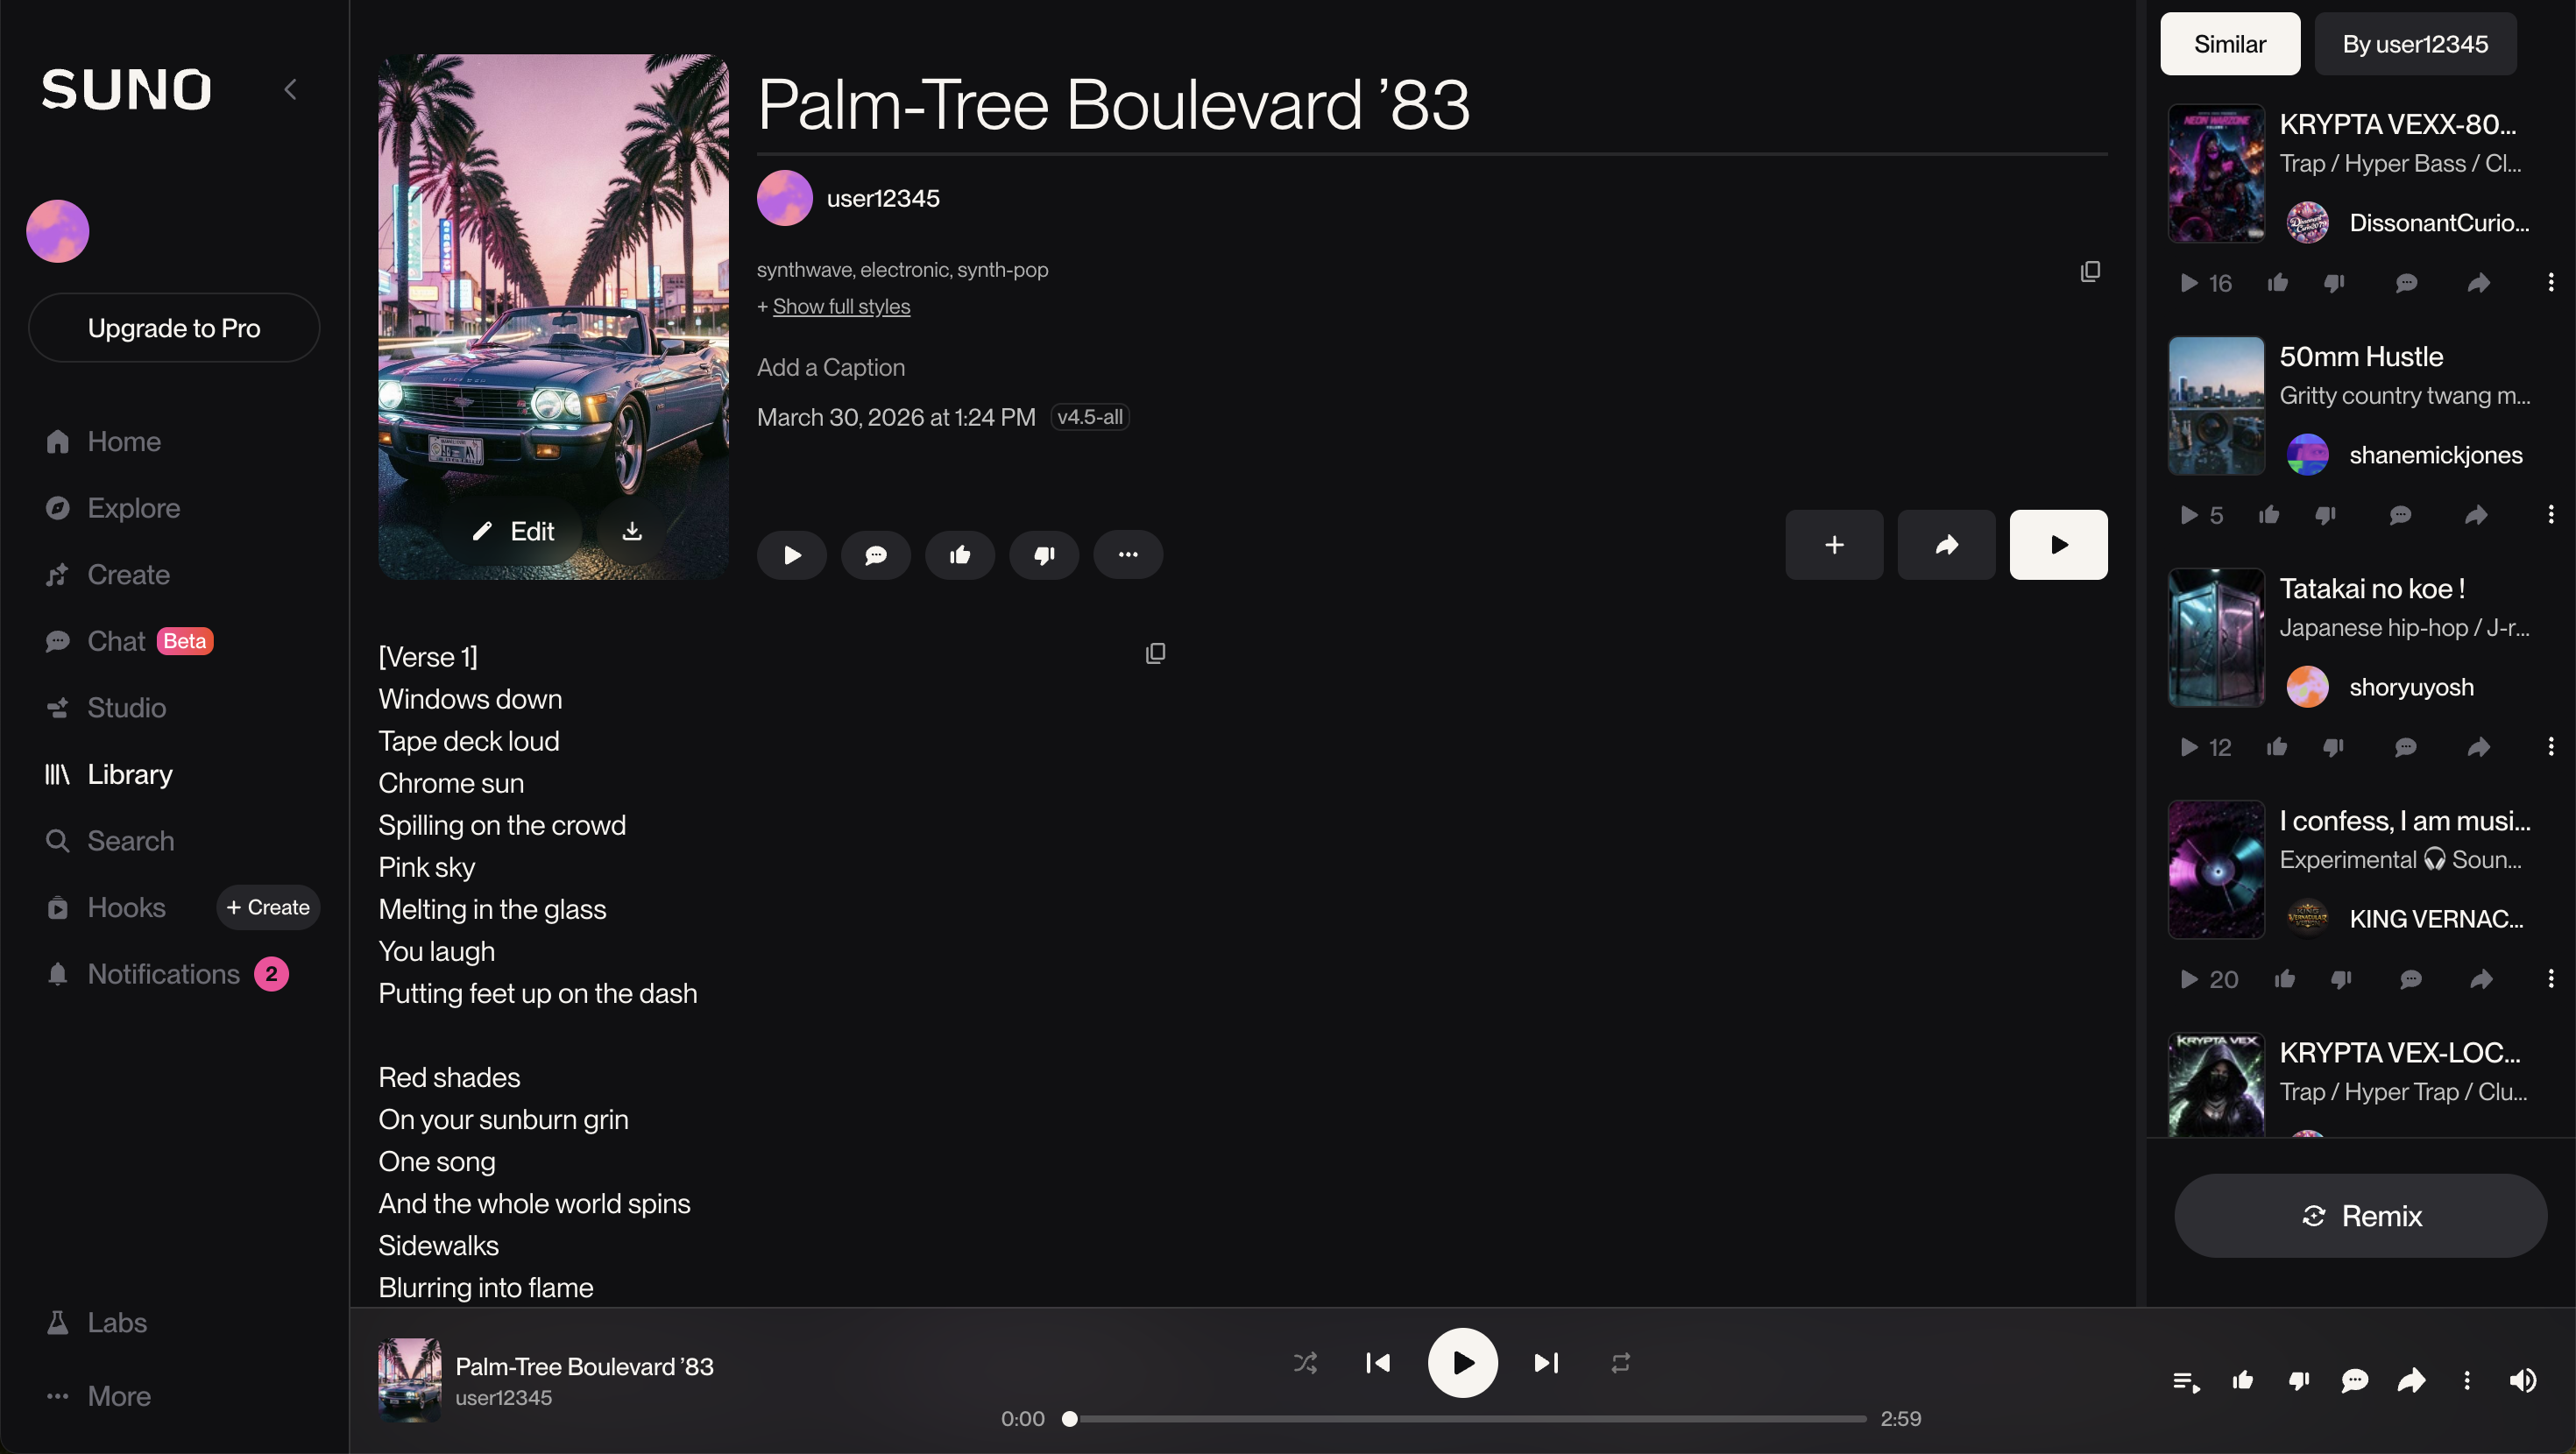Share the song using arrow button
2576x1454 pixels.
click(1945, 545)
